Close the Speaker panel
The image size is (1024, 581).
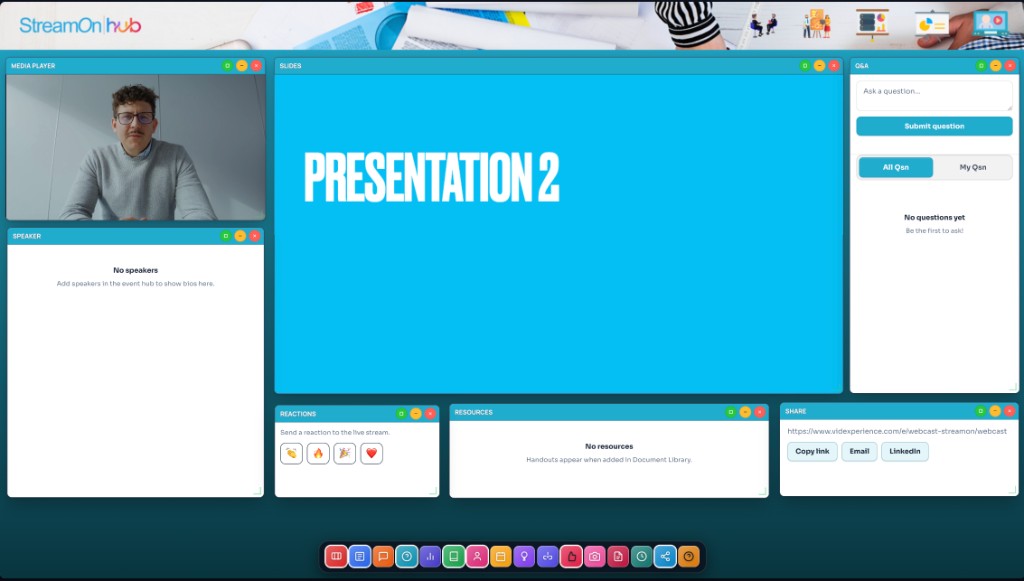click(x=255, y=236)
